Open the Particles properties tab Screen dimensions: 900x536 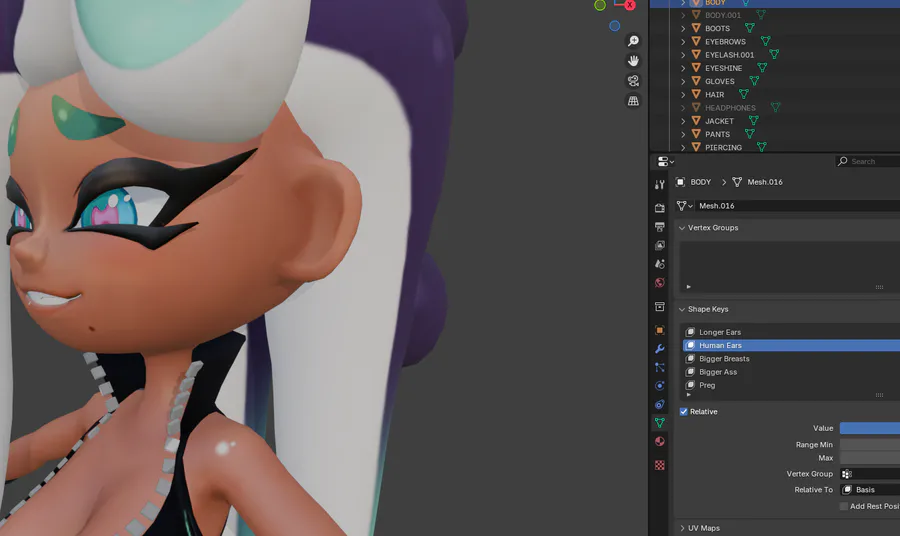(660, 367)
